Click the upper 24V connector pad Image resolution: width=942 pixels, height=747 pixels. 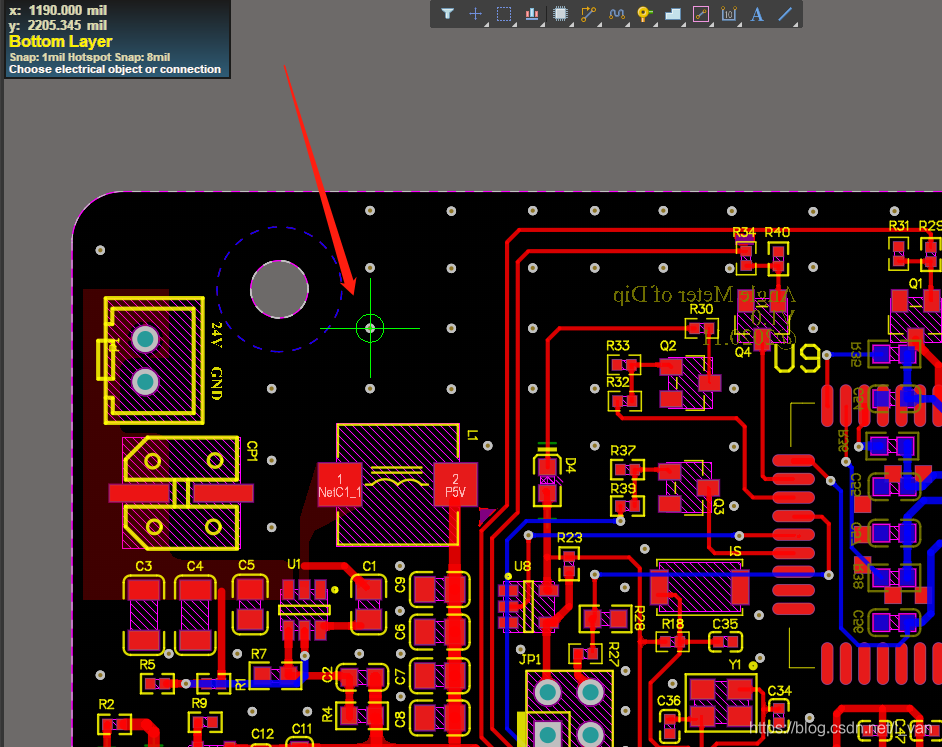coord(145,339)
